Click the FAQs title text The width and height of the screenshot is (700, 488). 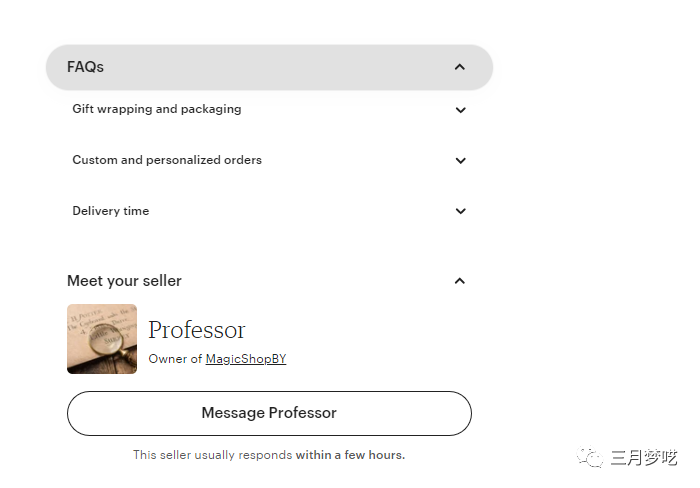coord(85,67)
